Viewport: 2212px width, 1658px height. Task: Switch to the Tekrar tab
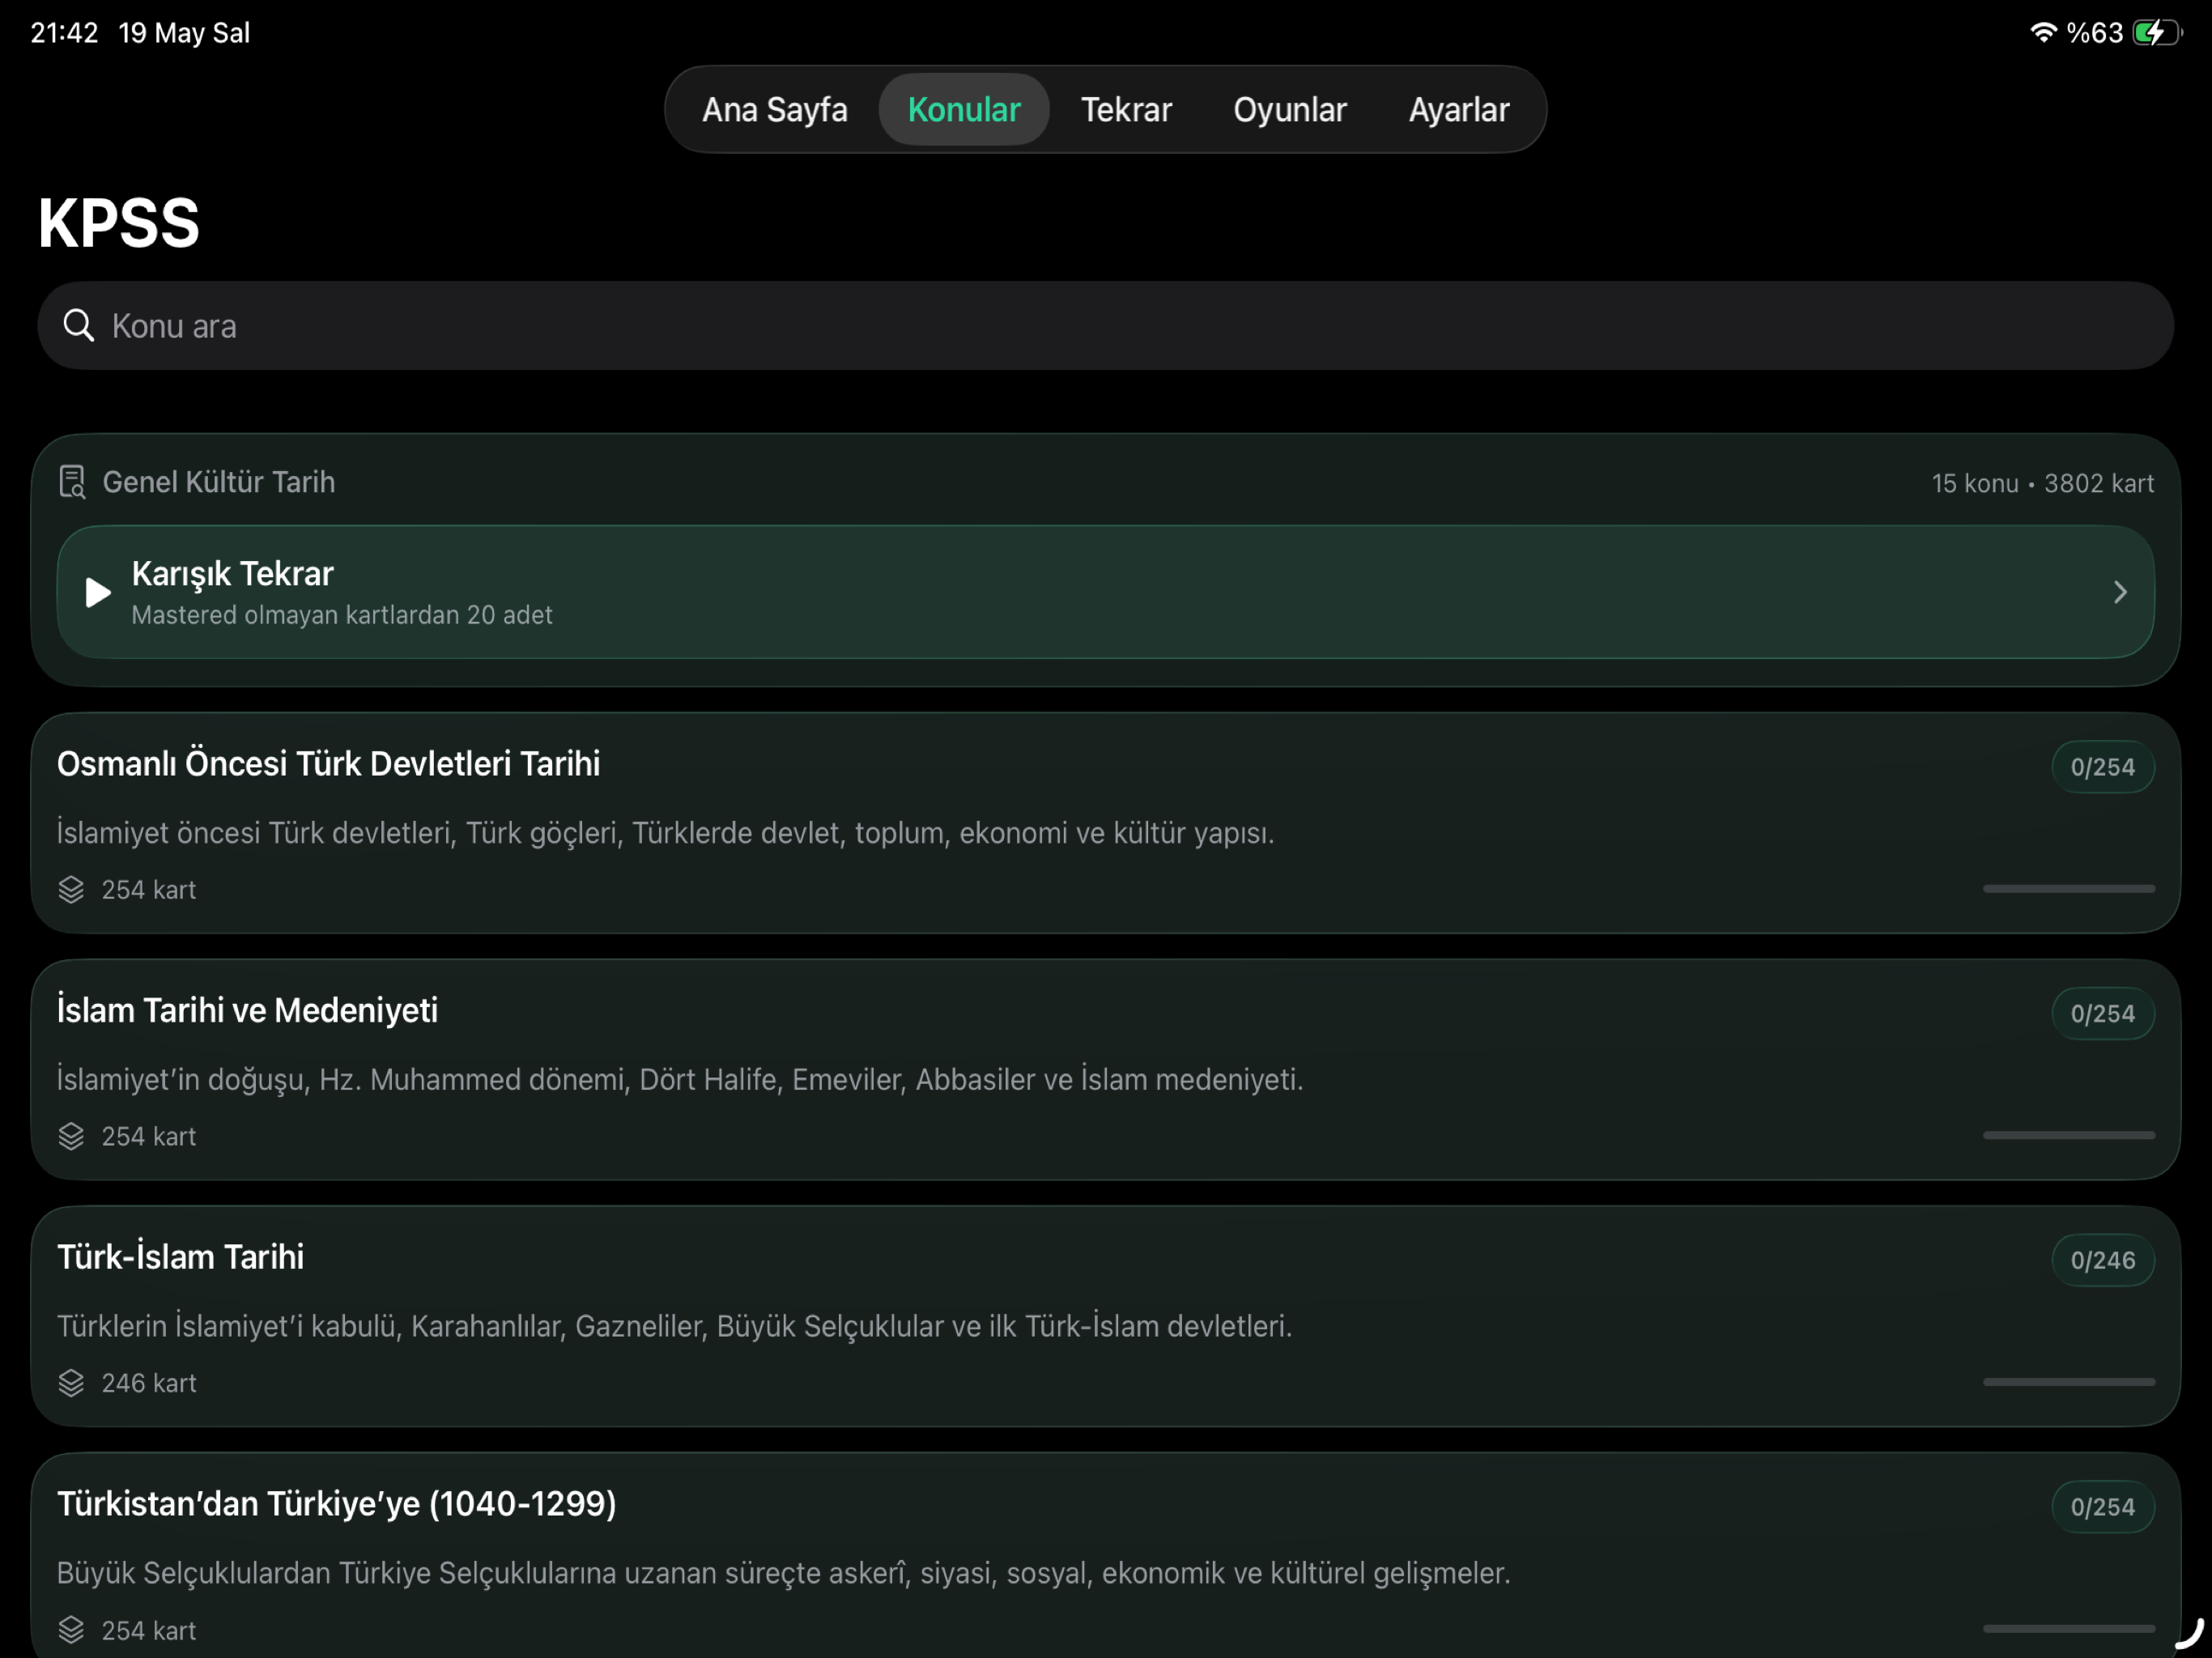click(x=1126, y=109)
